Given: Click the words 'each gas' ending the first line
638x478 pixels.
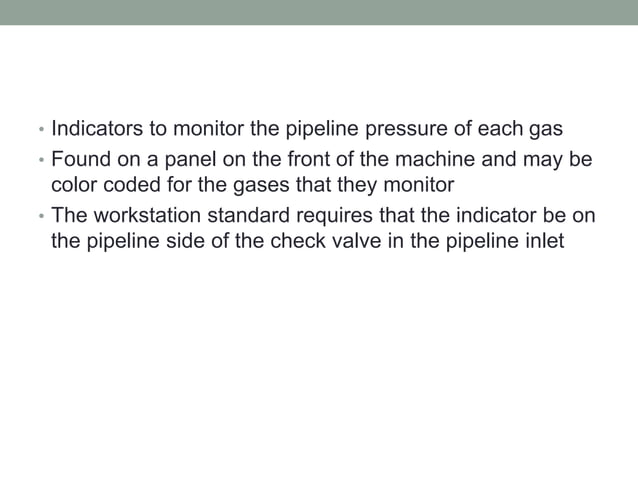Looking at the screenshot, I should pyautogui.click(x=520, y=129).
